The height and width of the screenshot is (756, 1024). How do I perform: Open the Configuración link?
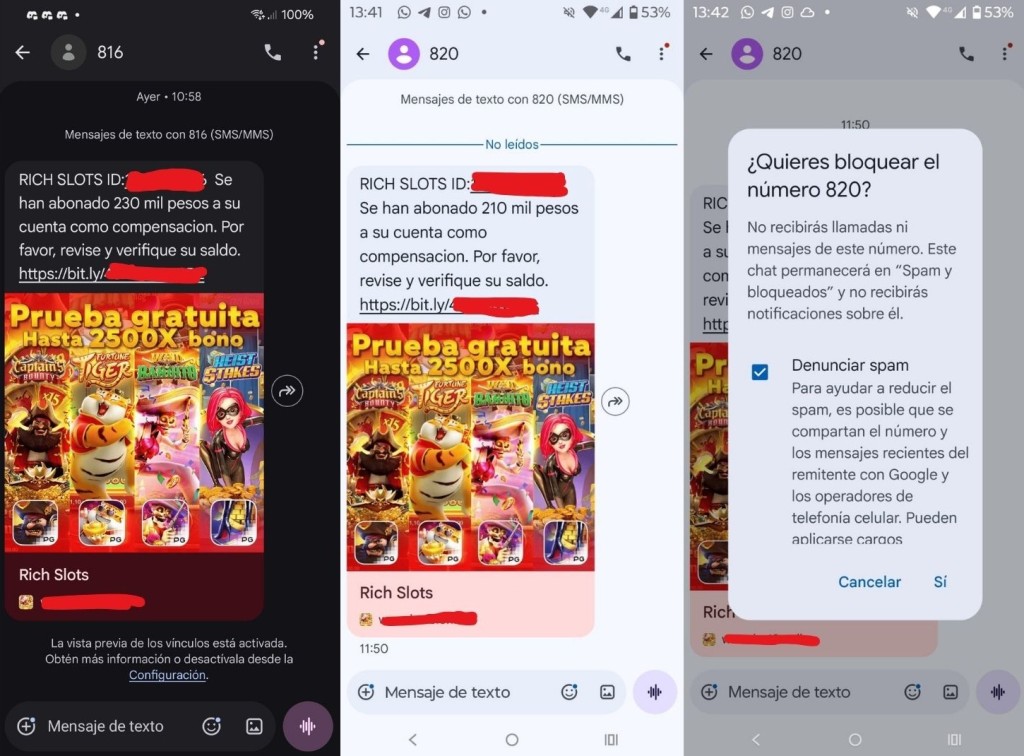tap(167, 675)
